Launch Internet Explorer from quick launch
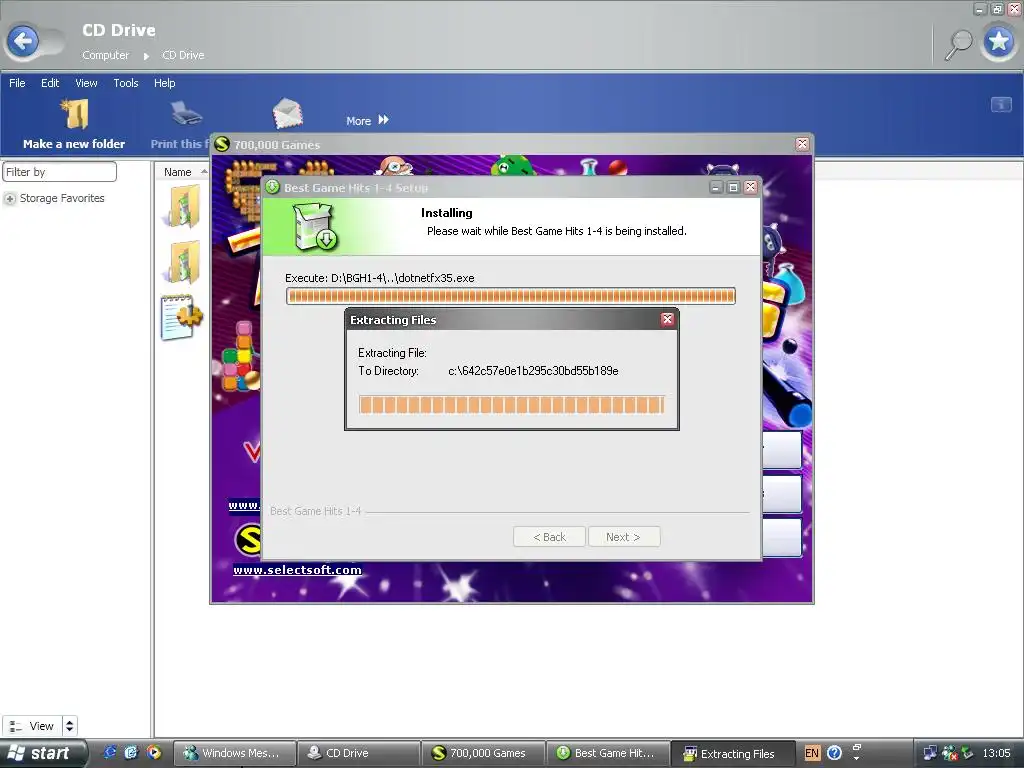Viewport: 1024px width, 768px height. pos(110,752)
